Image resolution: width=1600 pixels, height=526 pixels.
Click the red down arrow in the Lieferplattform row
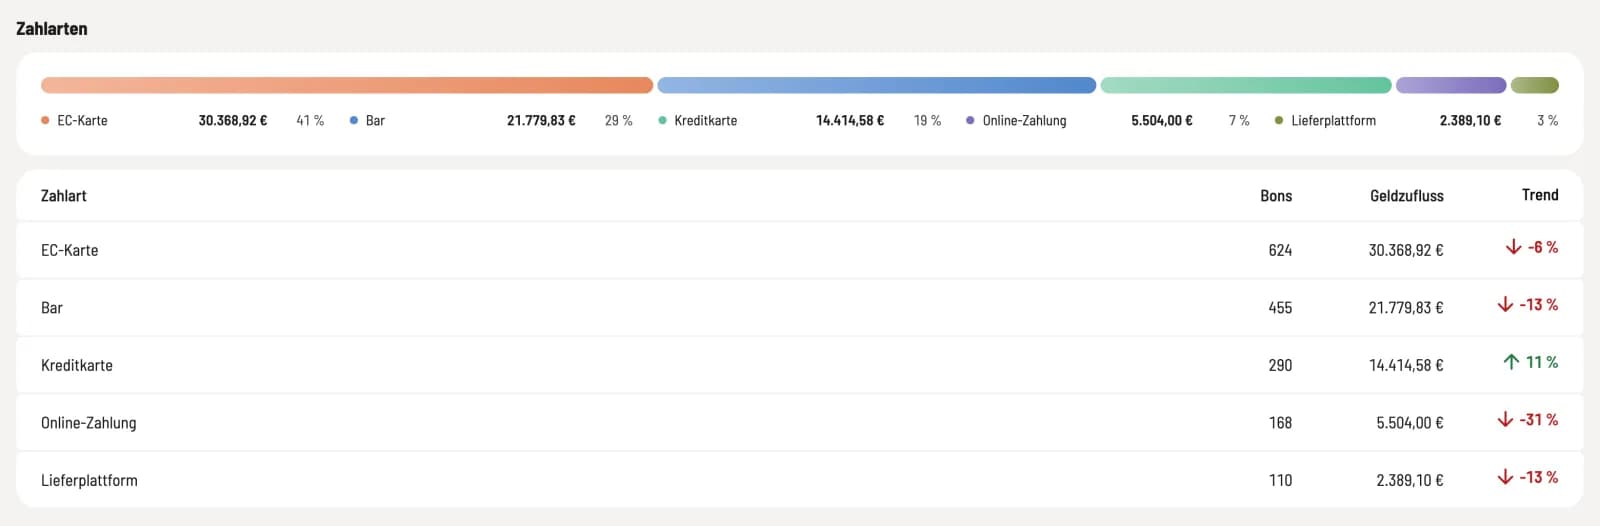(1505, 477)
